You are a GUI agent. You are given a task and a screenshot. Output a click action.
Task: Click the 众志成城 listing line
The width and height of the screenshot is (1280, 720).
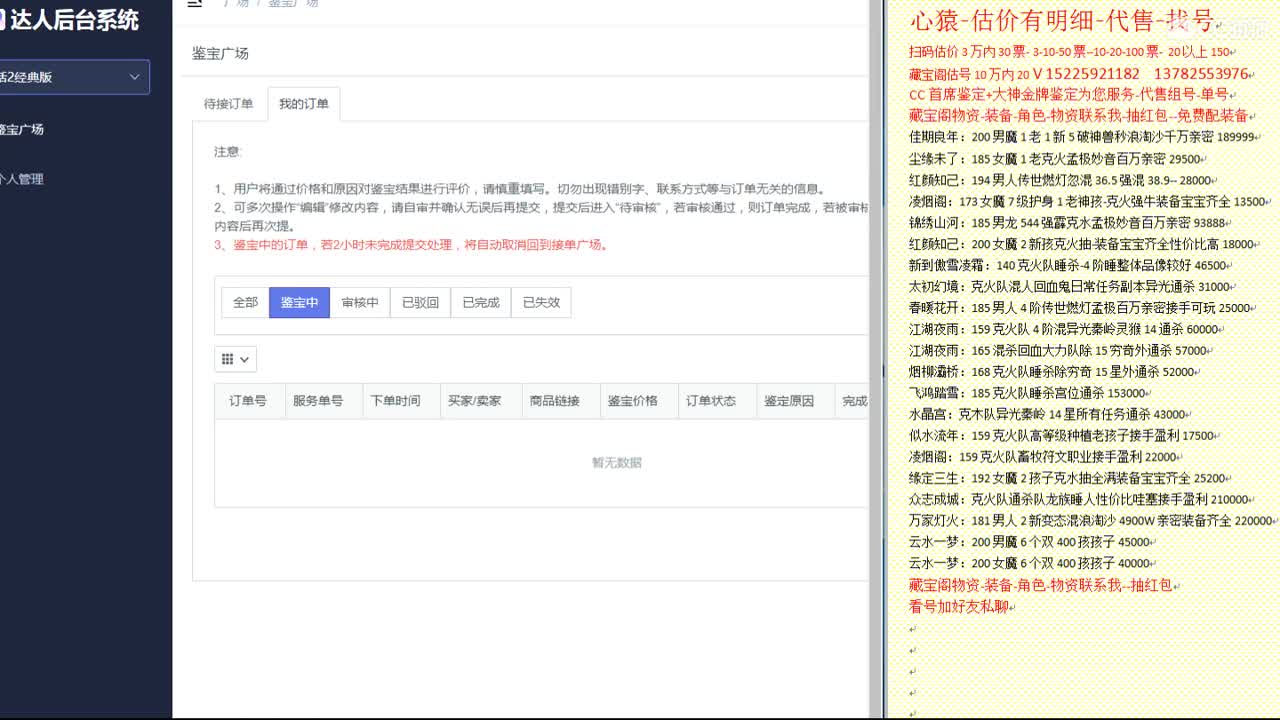[x=1079, y=499]
